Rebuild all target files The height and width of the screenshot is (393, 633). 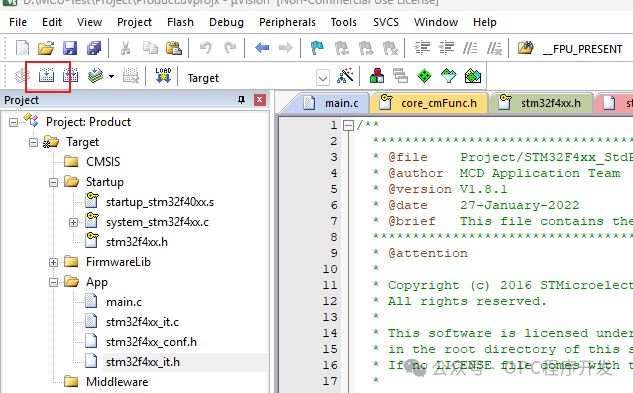70,76
